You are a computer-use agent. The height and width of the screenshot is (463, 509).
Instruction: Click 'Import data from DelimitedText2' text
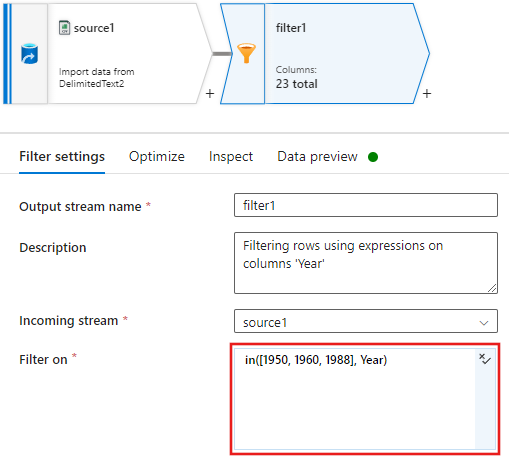tap(97, 78)
